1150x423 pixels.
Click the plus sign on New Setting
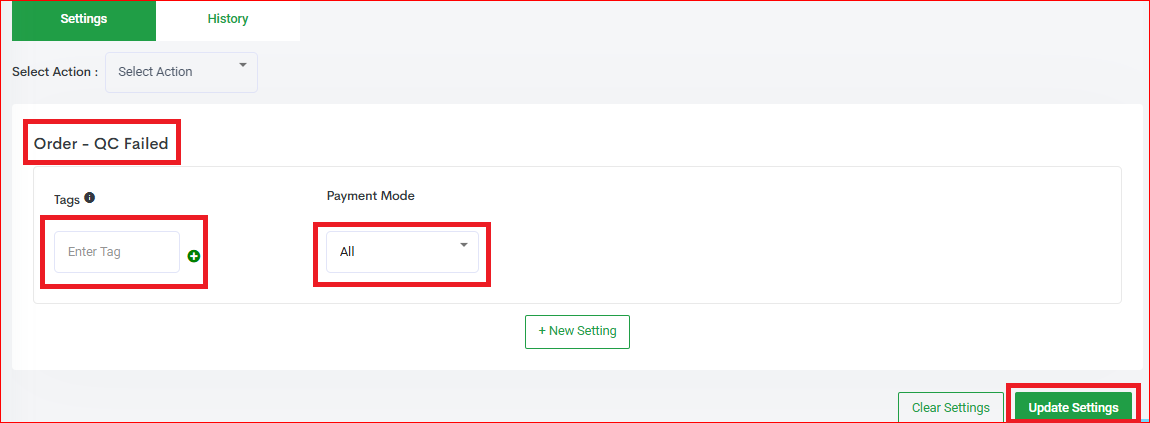[x=542, y=331]
